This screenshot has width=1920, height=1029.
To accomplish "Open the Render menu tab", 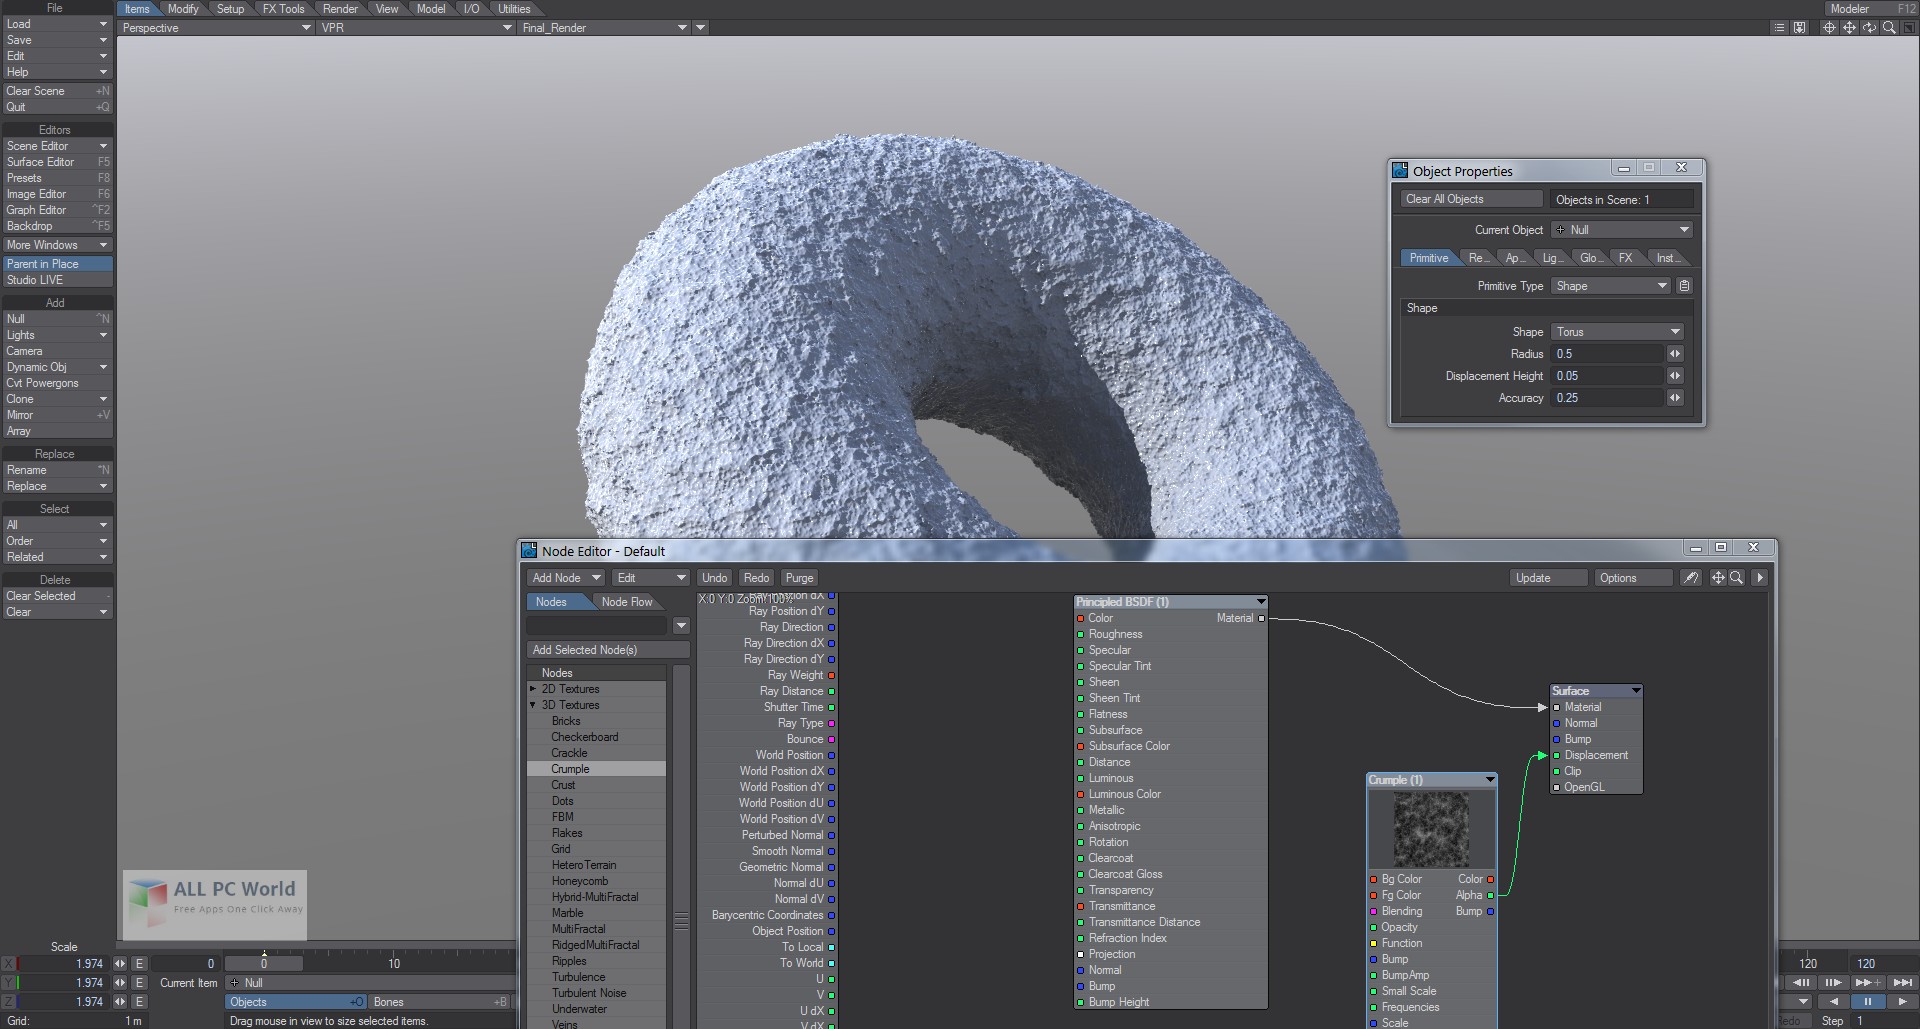I will click(340, 9).
